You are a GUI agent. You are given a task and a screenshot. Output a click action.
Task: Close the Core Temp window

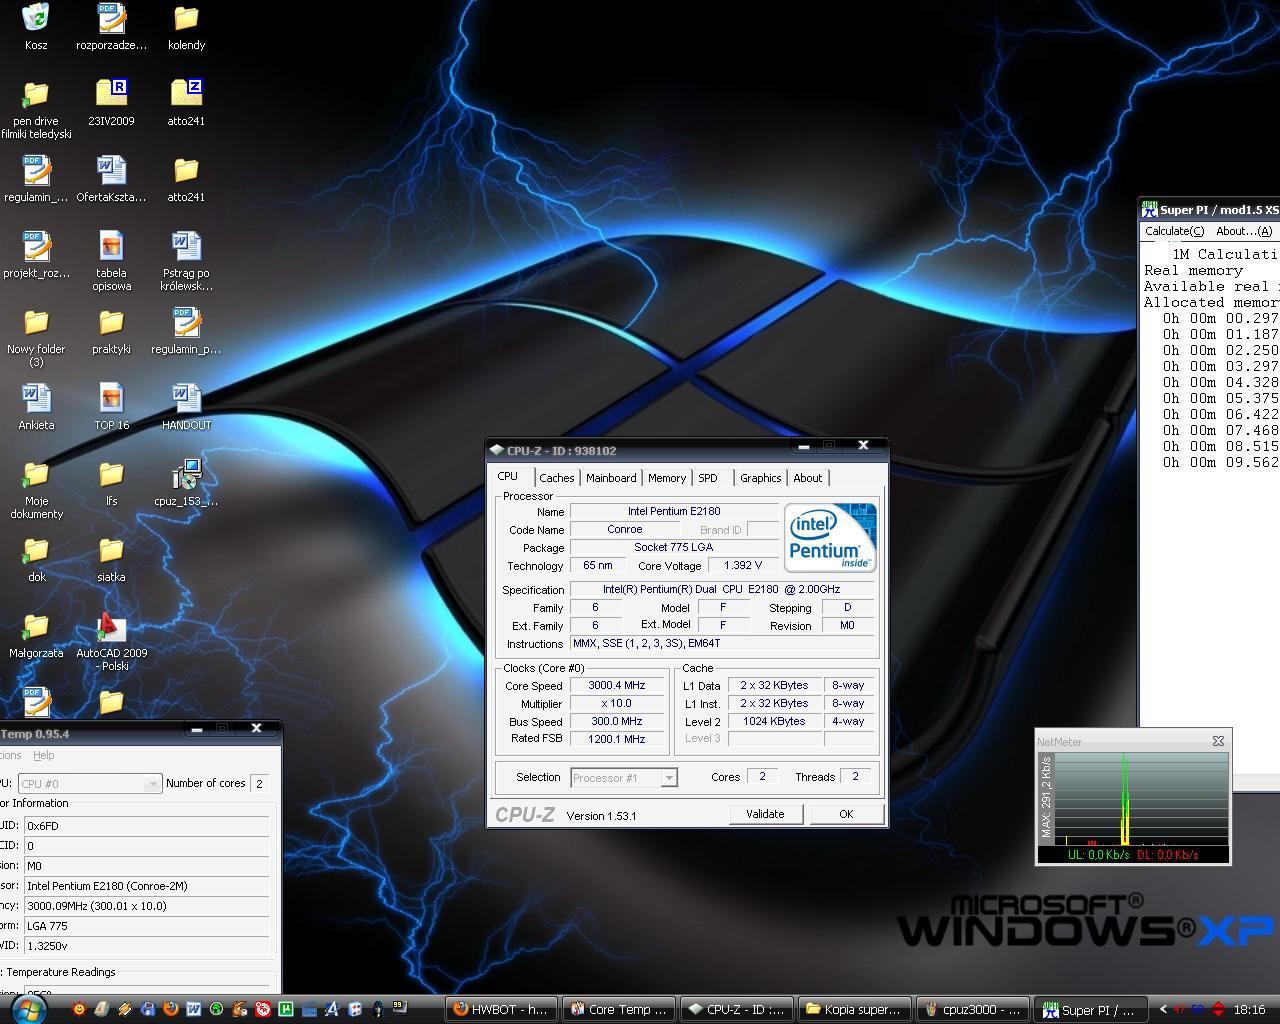coord(256,728)
